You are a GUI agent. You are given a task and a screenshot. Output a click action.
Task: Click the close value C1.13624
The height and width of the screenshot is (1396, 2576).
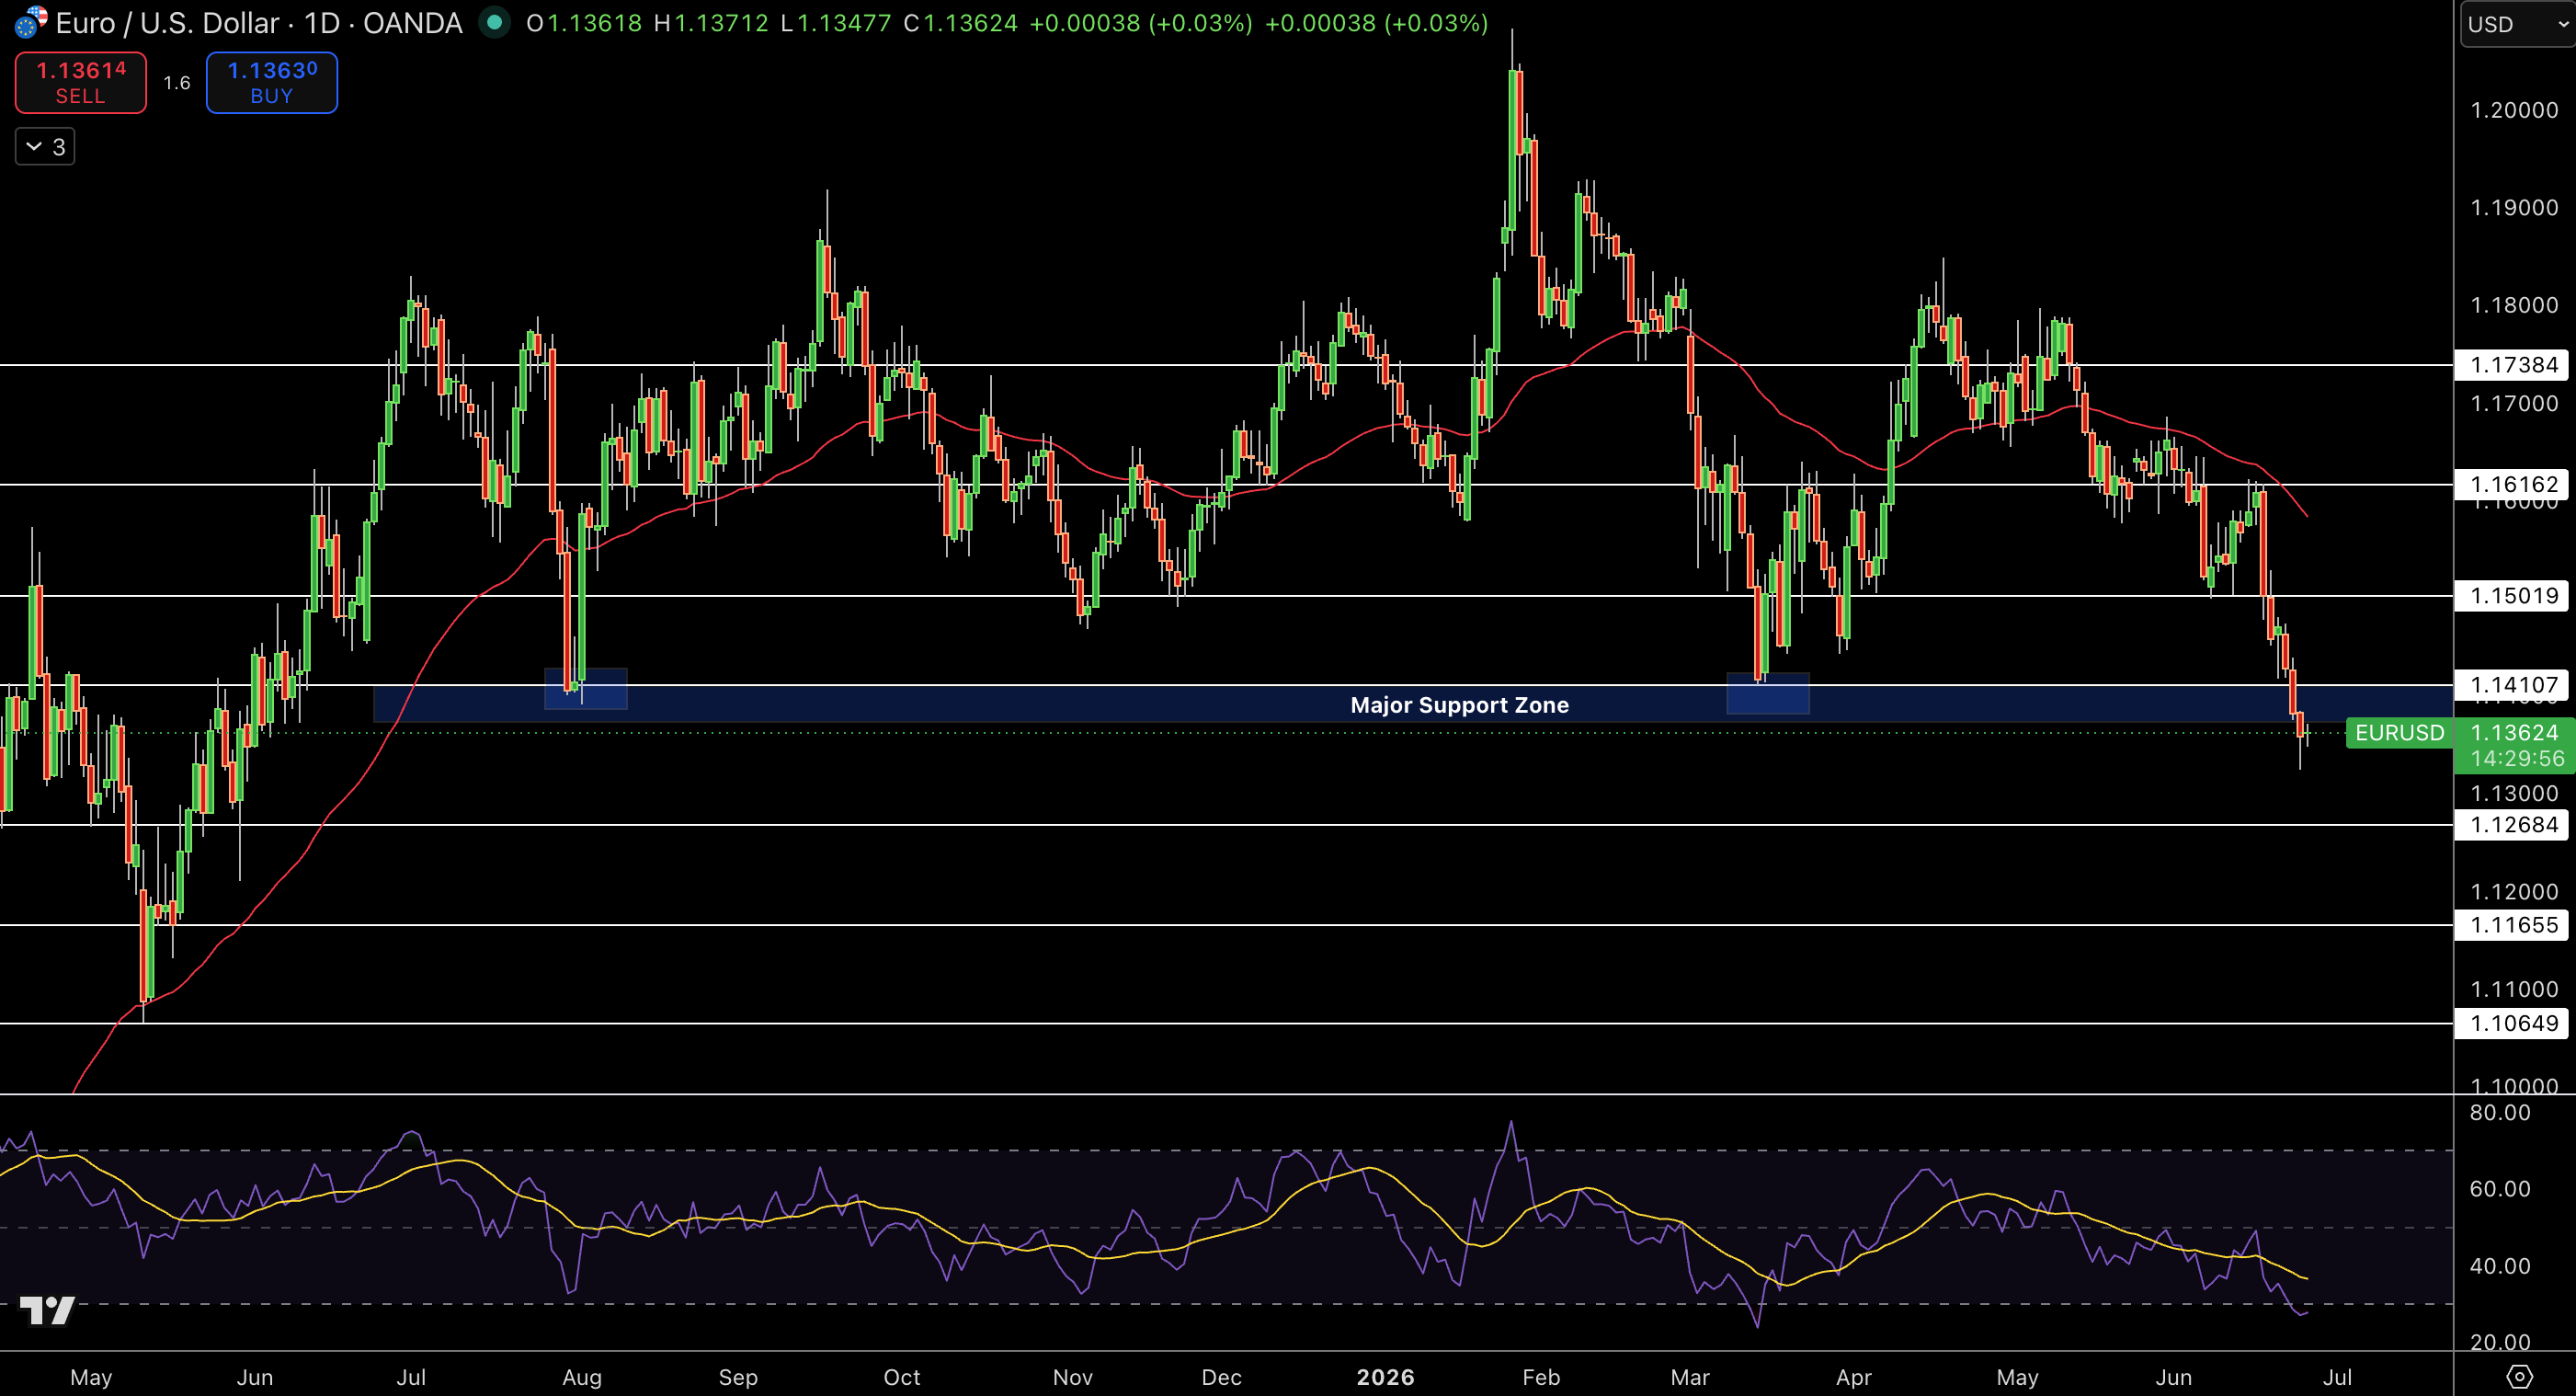click(960, 23)
